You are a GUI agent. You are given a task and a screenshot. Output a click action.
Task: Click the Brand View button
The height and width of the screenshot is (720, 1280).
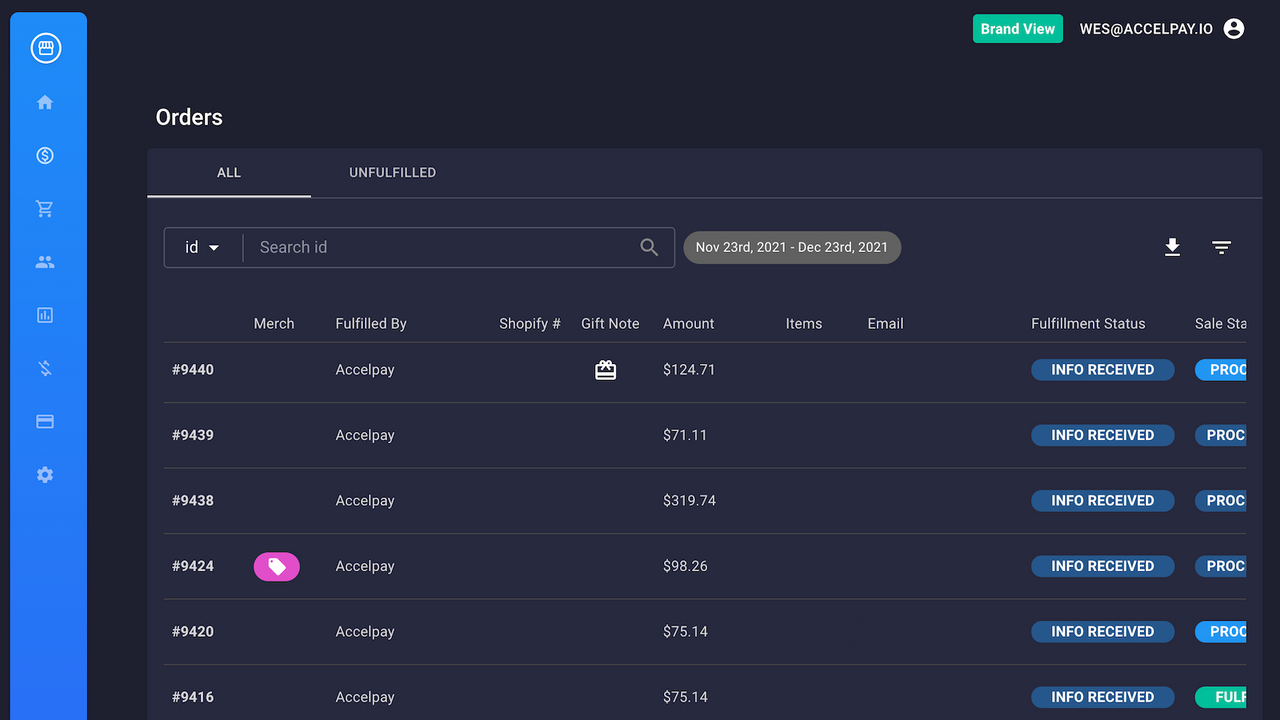[1017, 28]
